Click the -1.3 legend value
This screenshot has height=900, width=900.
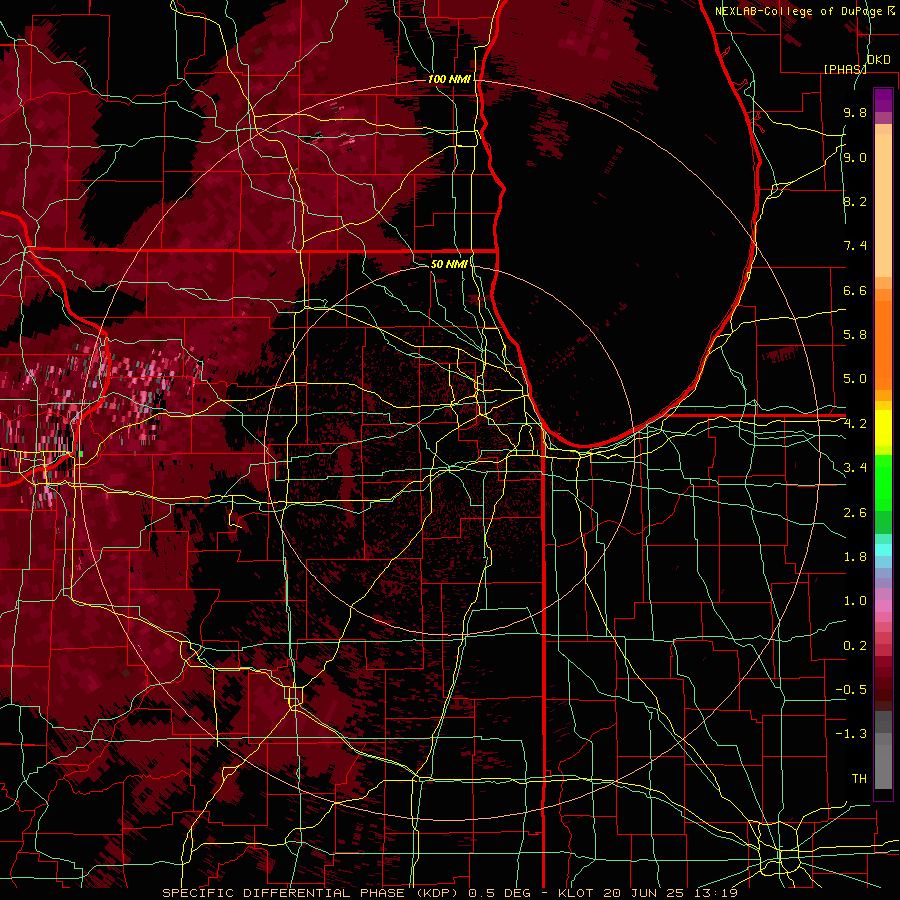(x=851, y=734)
